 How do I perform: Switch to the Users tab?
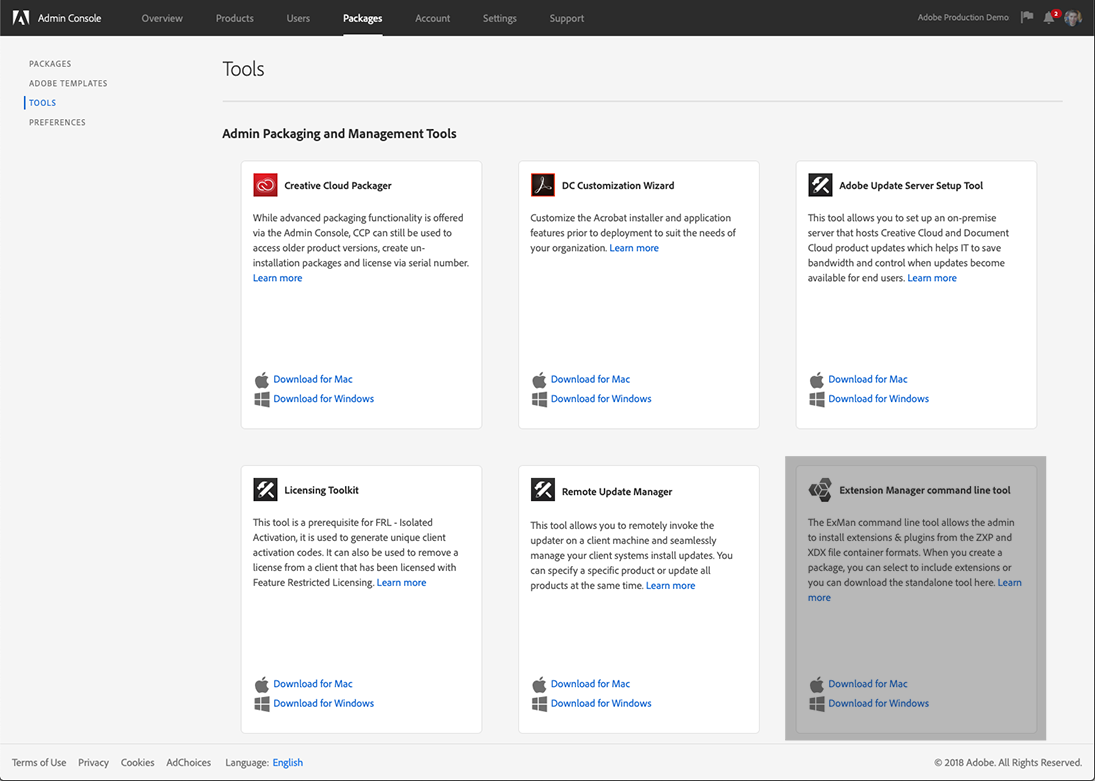pos(298,18)
